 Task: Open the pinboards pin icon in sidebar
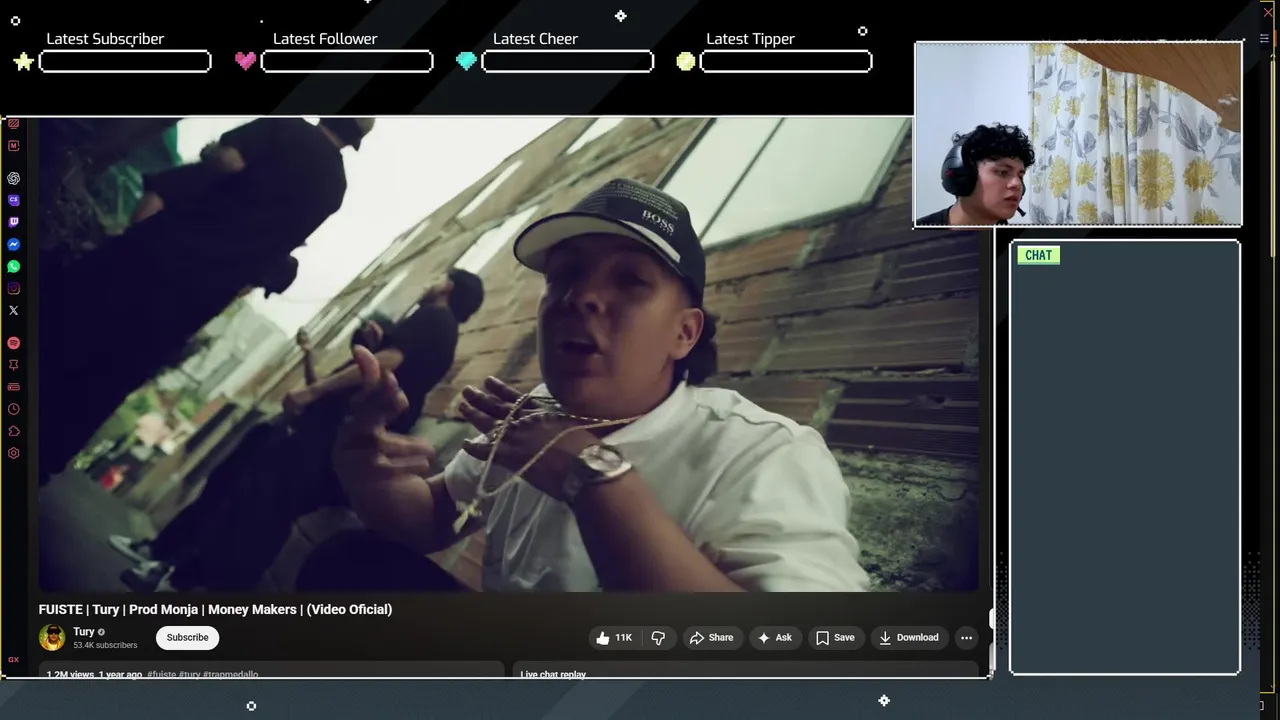click(13, 365)
